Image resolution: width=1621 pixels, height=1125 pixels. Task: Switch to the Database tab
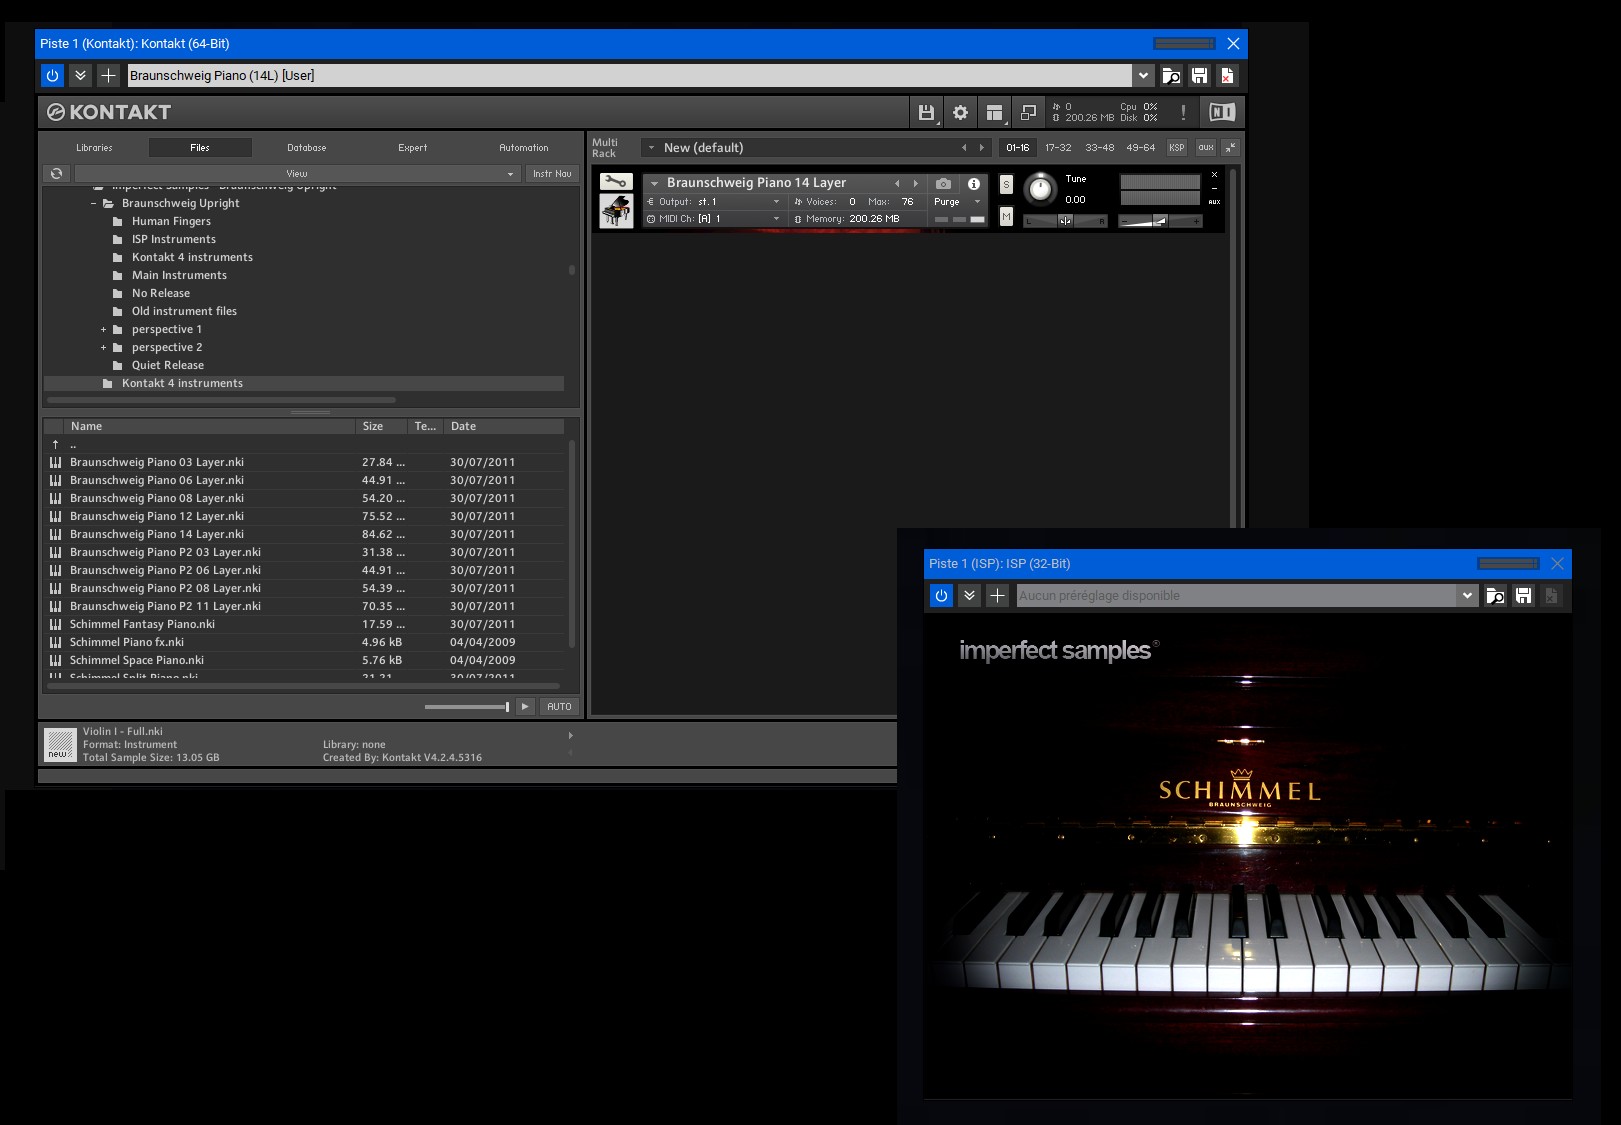(306, 148)
